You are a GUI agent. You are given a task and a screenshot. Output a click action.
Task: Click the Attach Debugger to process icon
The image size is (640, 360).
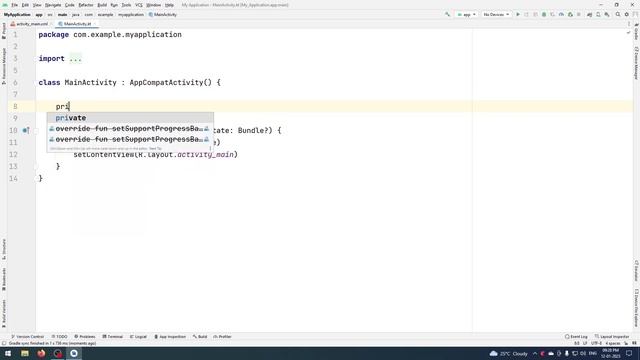570,15
